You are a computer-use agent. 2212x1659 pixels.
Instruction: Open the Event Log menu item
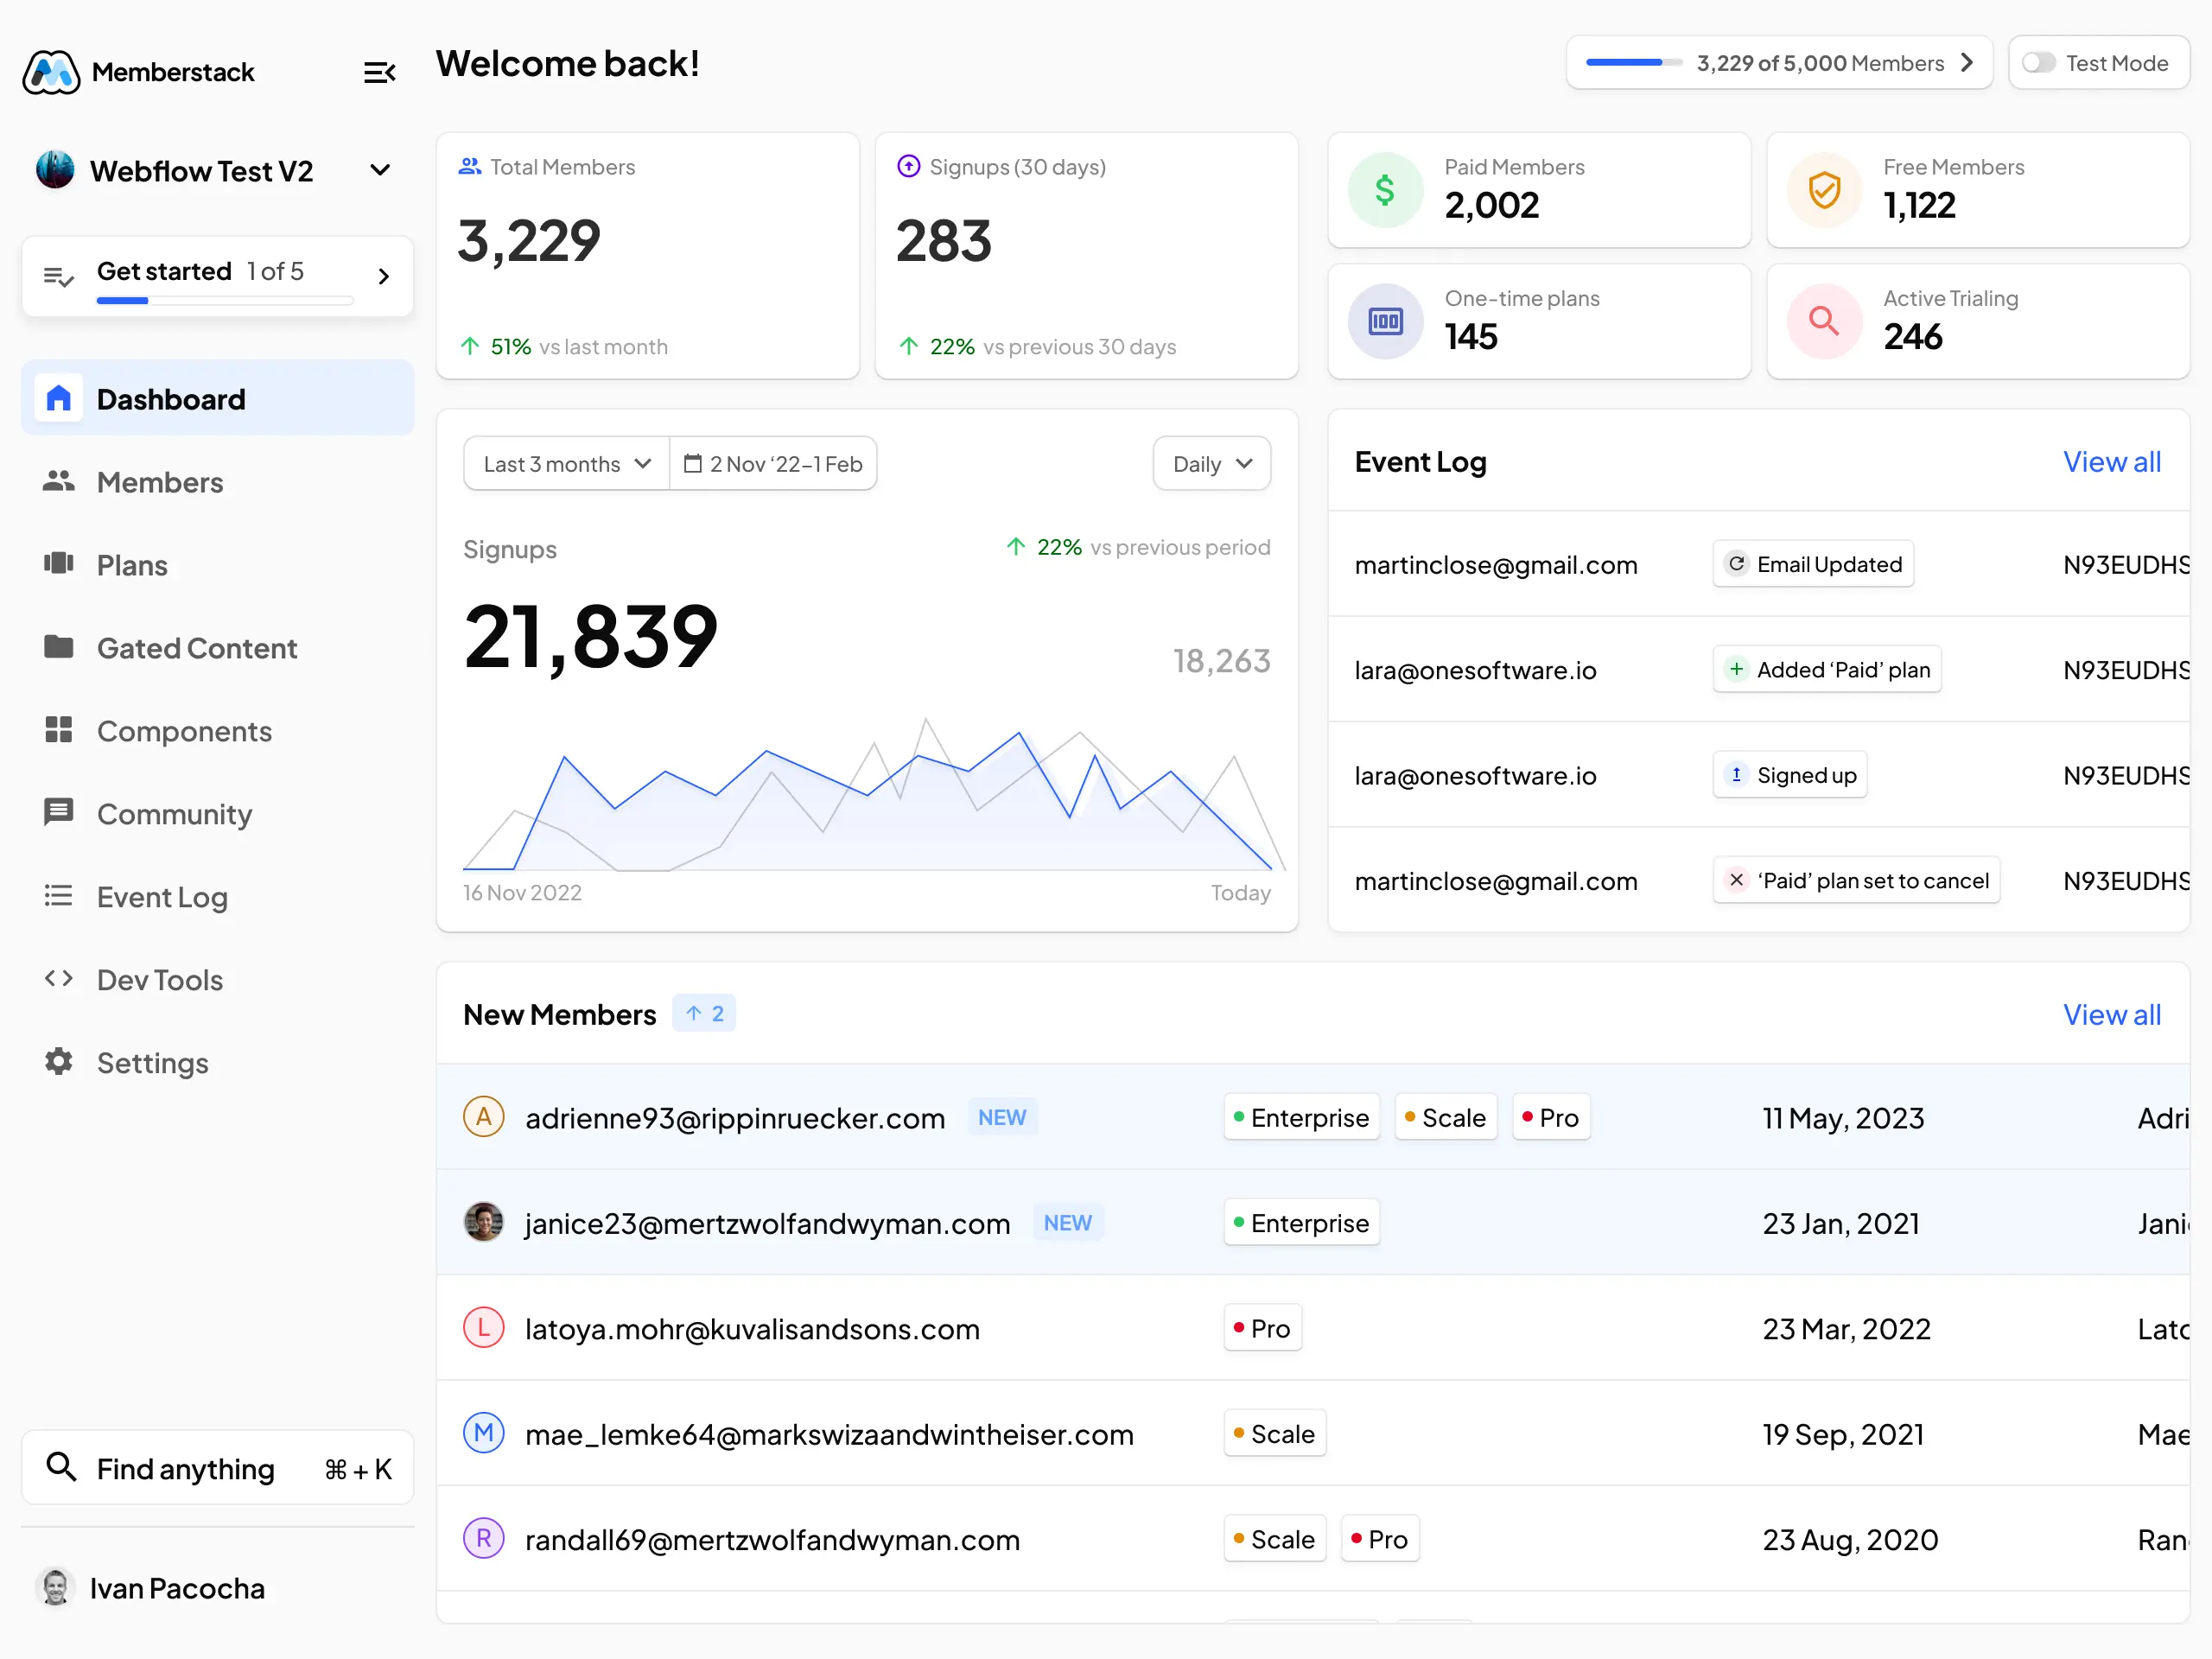click(59, 896)
